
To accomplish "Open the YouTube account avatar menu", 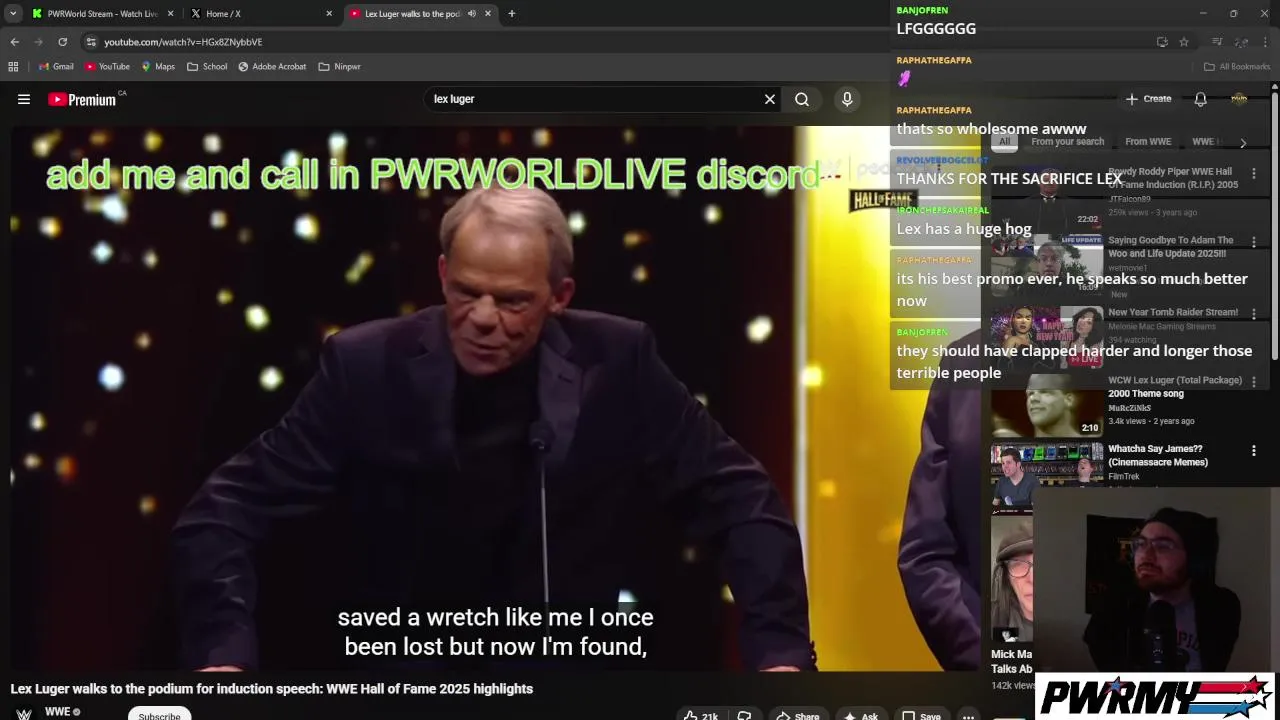I will coord(1239,99).
